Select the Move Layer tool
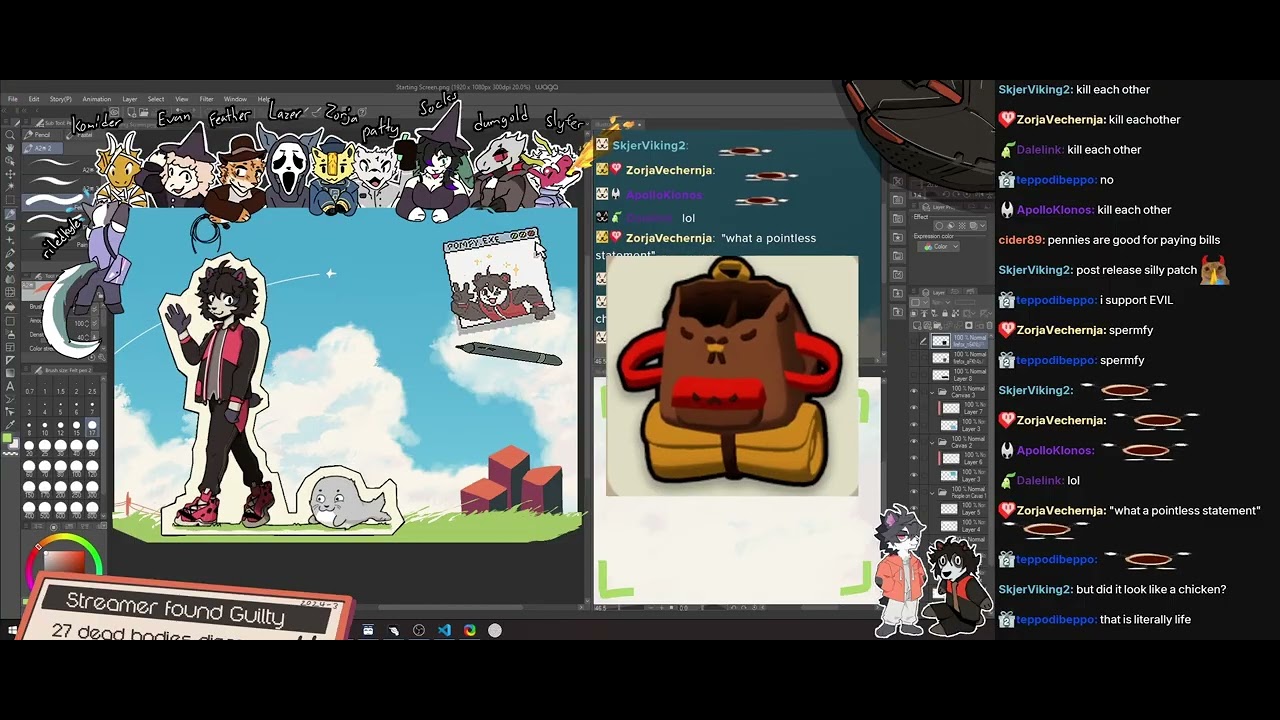Screen dimensions: 1280x720 point(10,174)
